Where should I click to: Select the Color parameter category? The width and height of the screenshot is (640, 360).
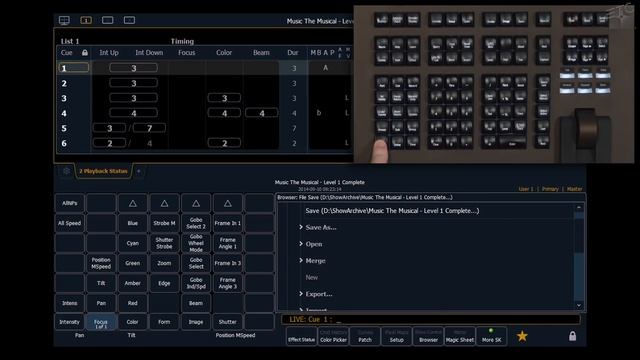pyautogui.click(x=133, y=322)
